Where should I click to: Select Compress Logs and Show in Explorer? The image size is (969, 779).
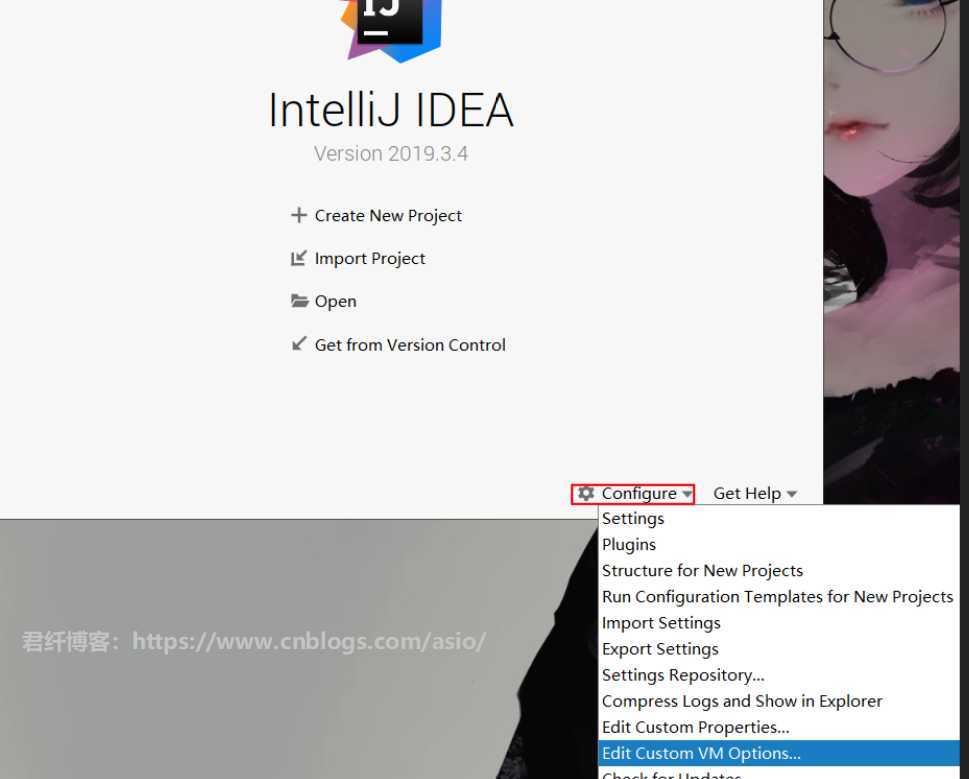click(779, 701)
